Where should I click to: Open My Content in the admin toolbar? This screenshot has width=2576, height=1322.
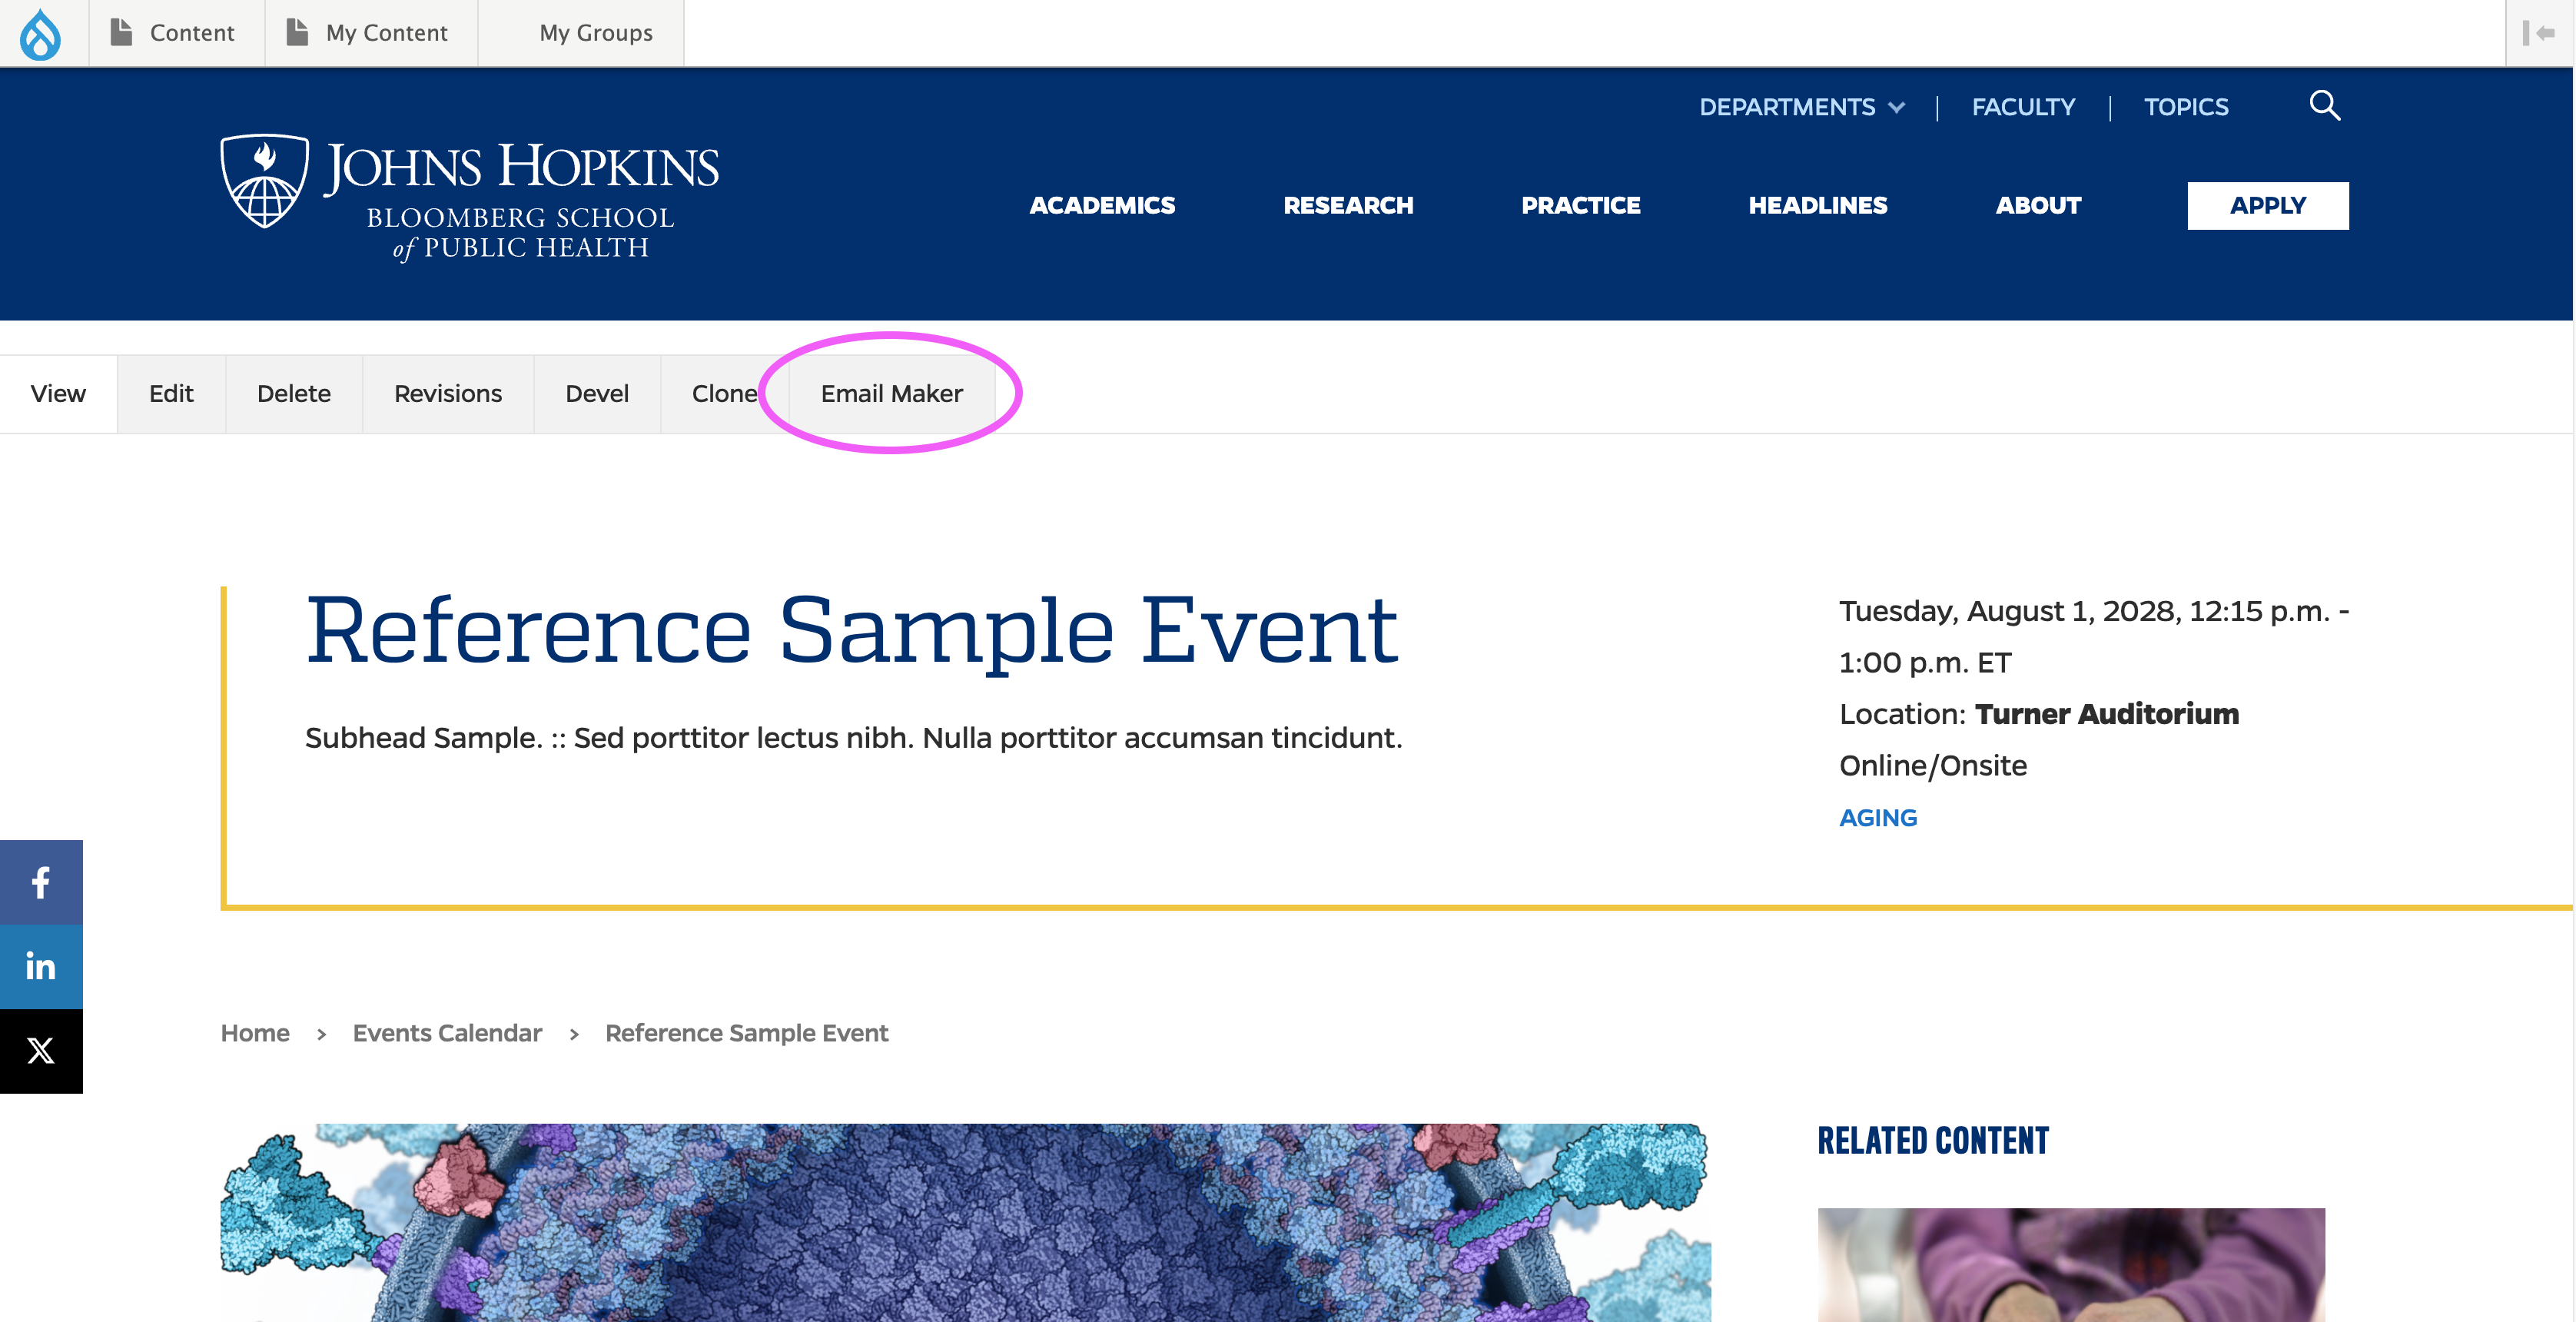[x=369, y=33]
